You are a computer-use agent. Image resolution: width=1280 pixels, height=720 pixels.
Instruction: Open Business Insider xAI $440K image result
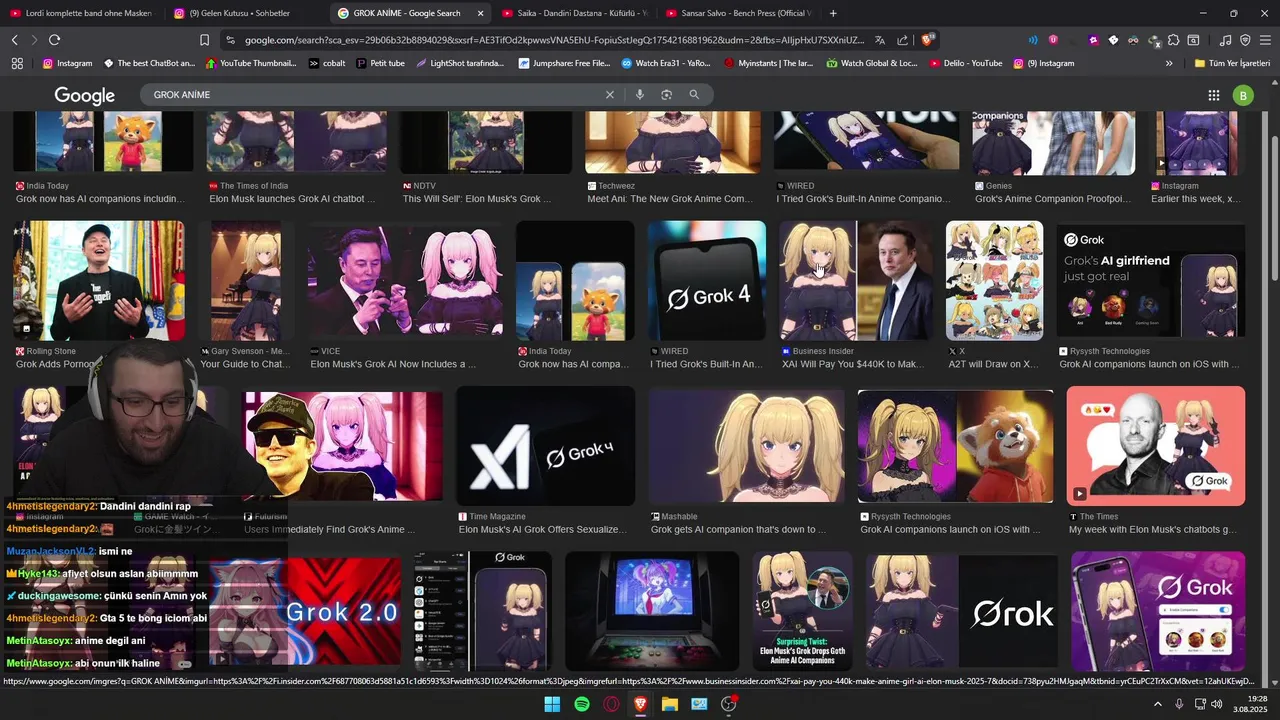[855, 281]
